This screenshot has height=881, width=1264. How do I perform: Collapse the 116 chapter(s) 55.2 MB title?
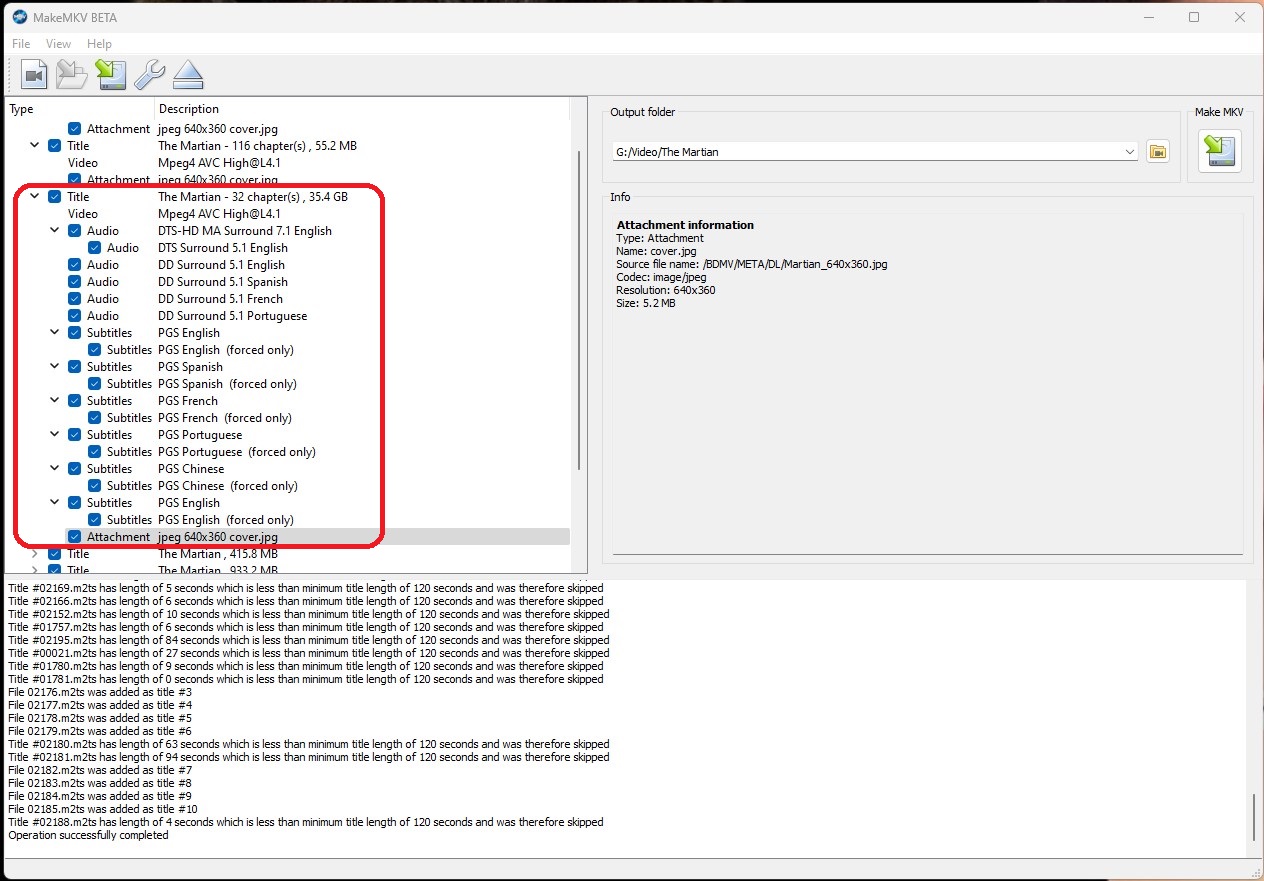pyautogui.click(x=35, y=146)
